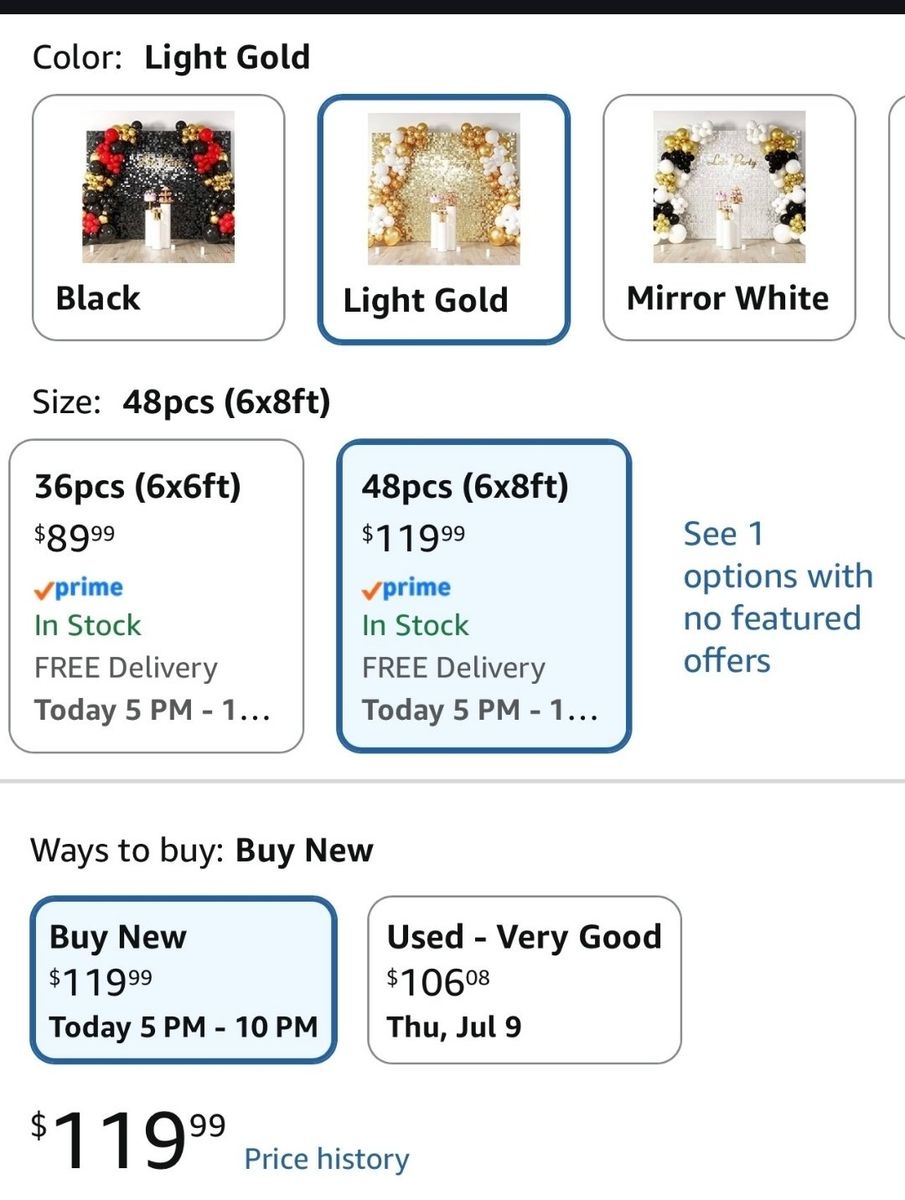905x1200 pixels.
Task: Select the 48pcs (6x8ft) size option
Action: pos(484,596)
